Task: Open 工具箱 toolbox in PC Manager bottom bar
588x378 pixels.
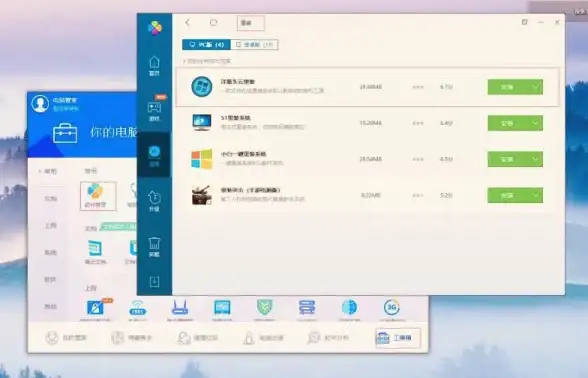Action: [398, 338]
